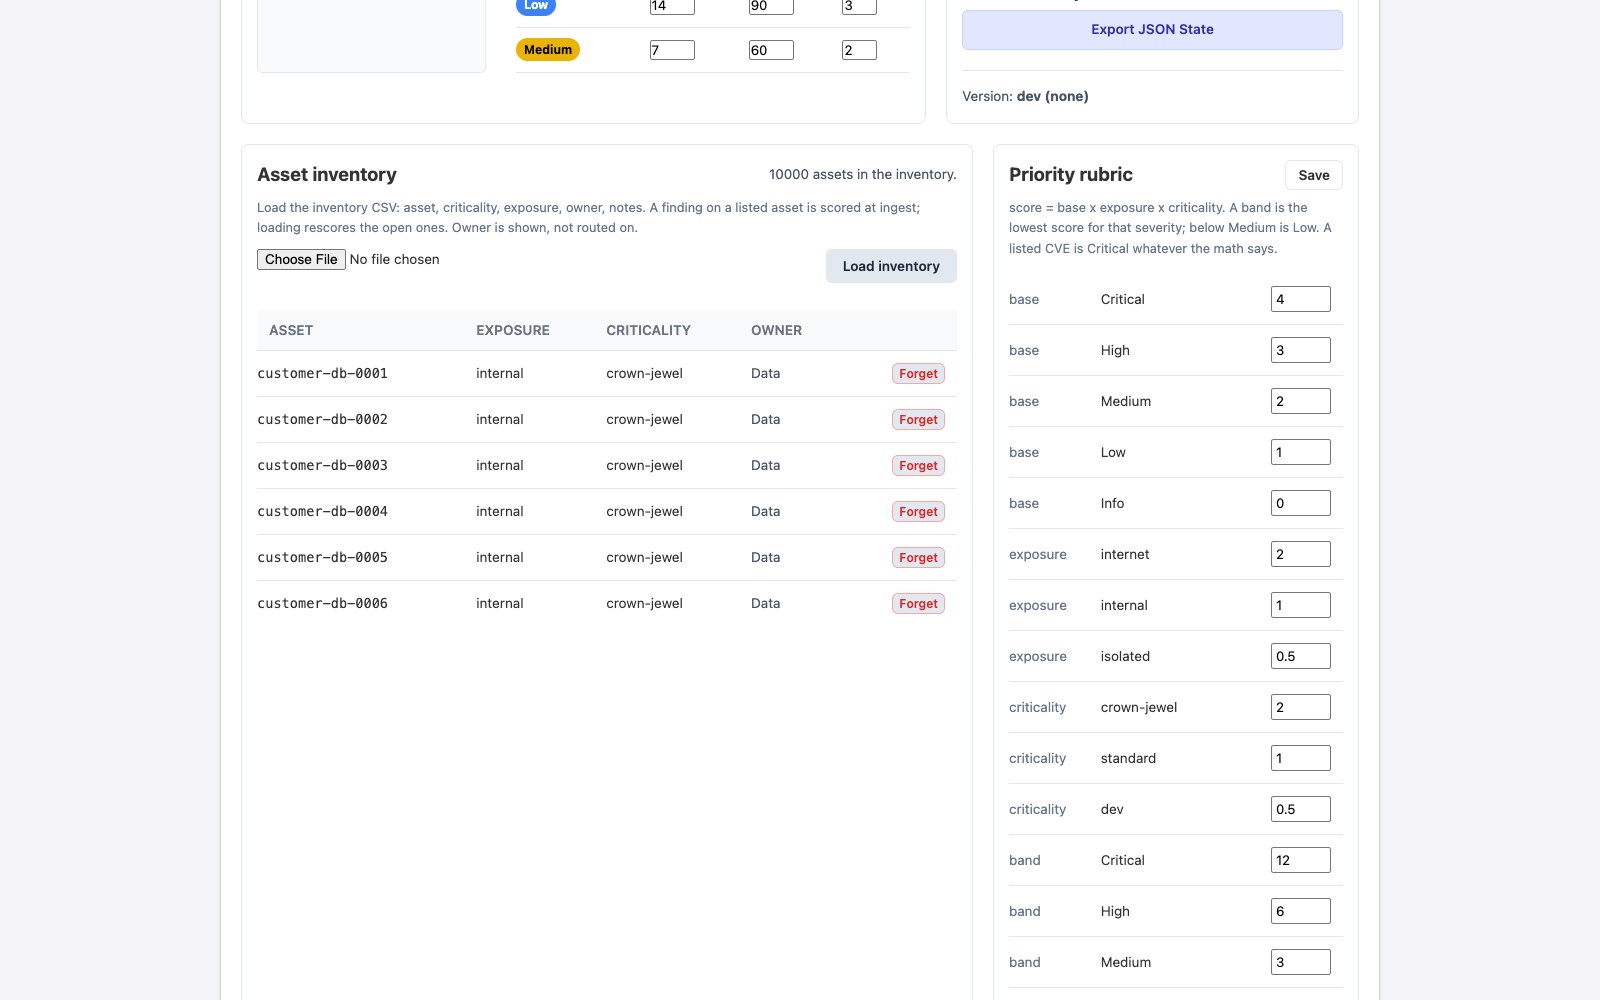Select asset name customer-db-0001

(322, 374)
